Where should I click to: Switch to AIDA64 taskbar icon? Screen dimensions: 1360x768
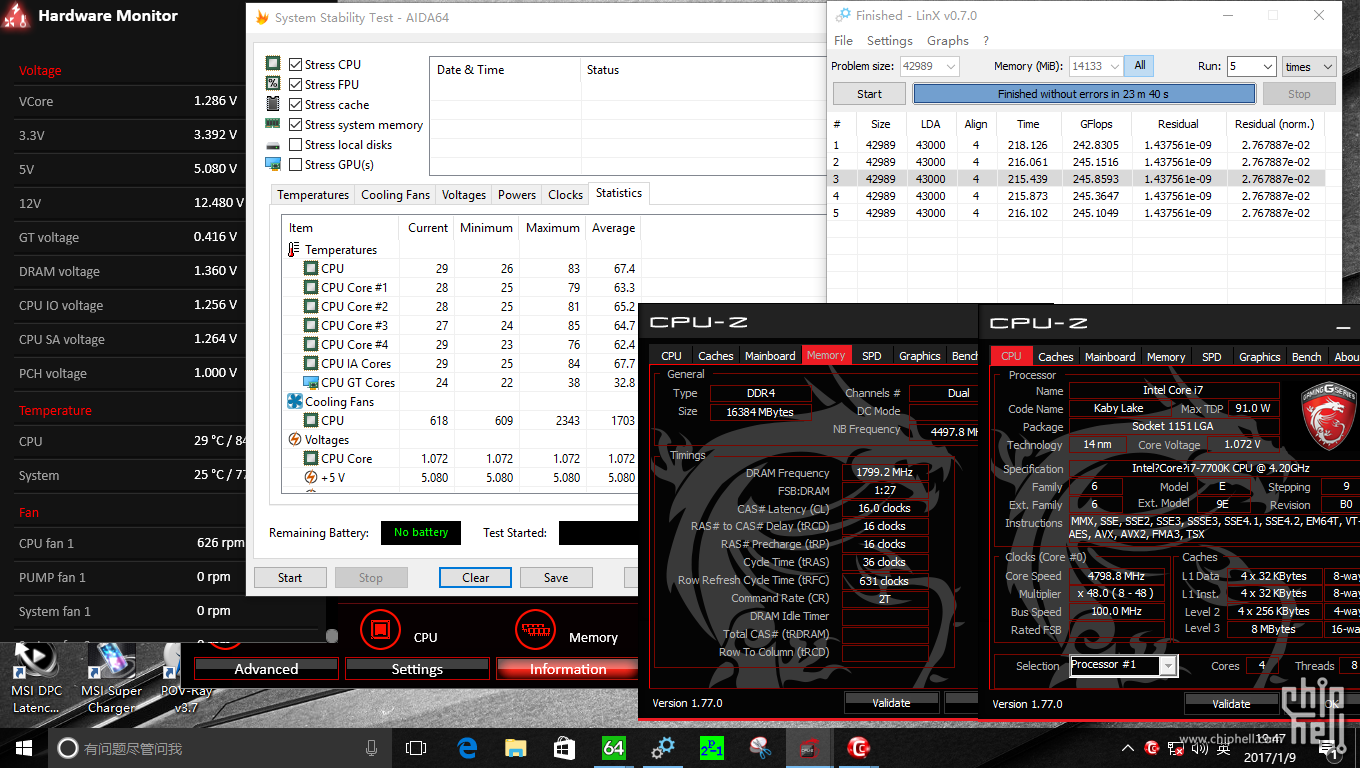point(613,747)
